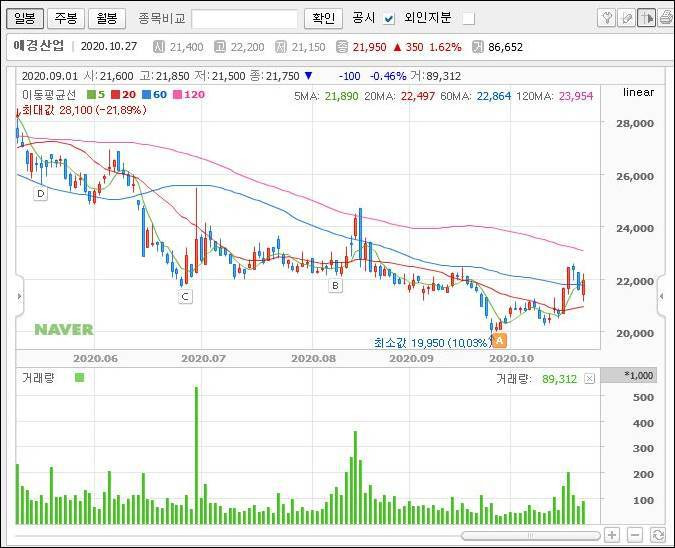
Task: Click the volume value 89,312 in green
Action: coord(559,379)
